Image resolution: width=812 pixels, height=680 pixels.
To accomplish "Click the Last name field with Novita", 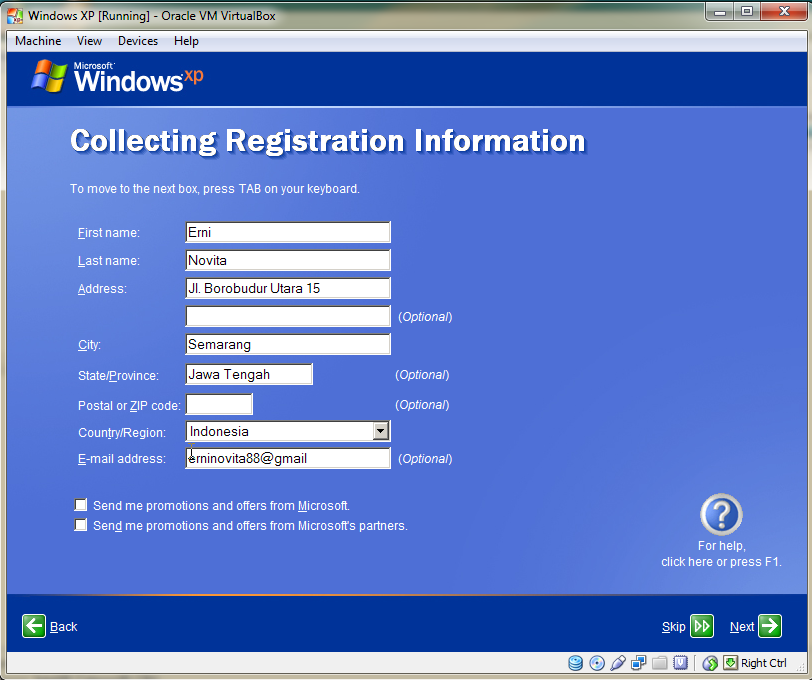I will 288,260.
